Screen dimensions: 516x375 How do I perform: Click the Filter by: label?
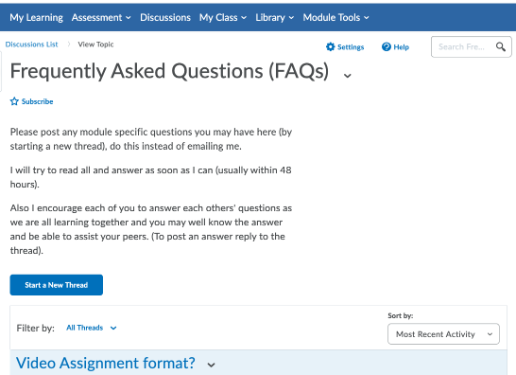(x=36, y=328)
